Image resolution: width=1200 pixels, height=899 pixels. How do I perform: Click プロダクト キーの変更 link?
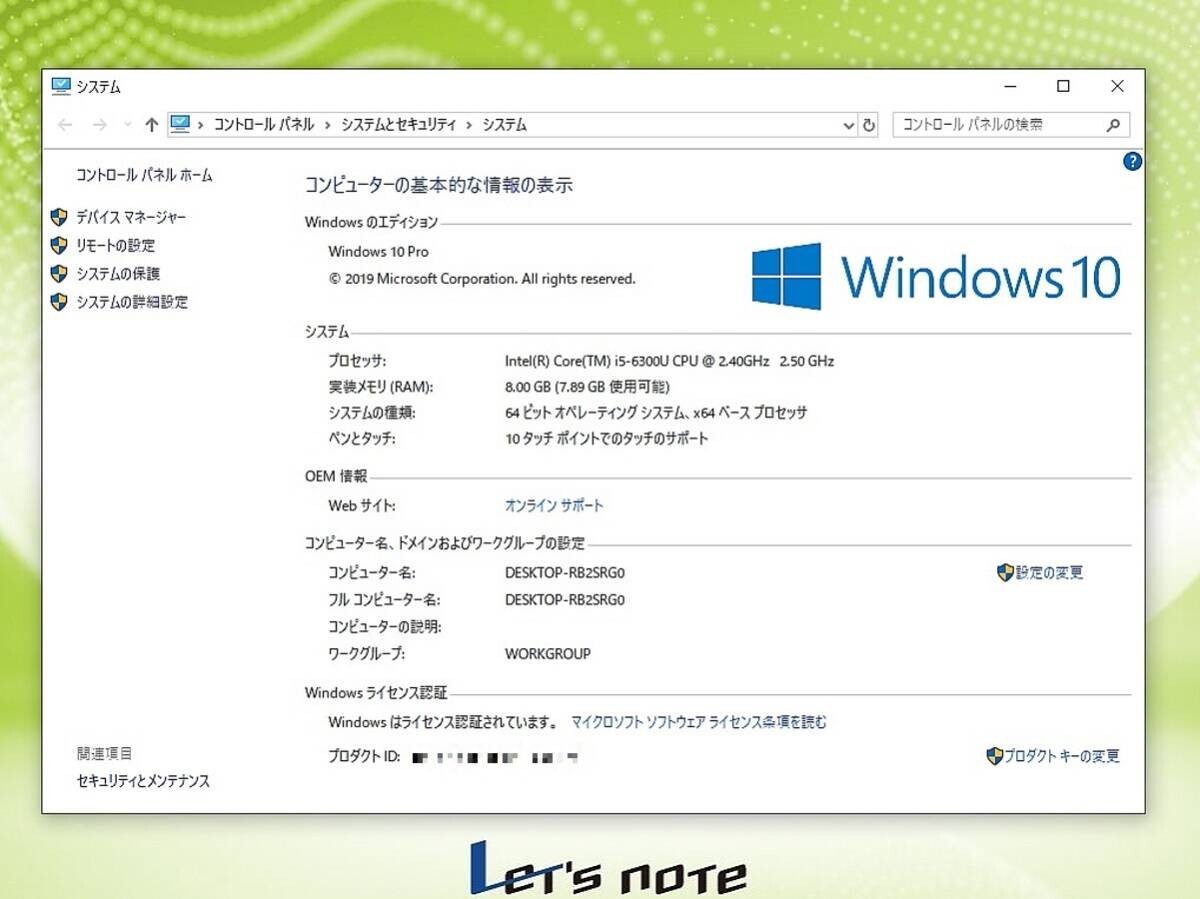[x=1062, y=756]
